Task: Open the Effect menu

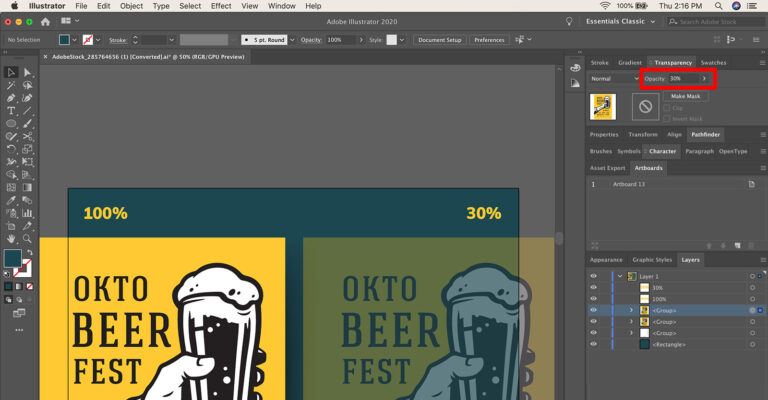Action: [x=221, y=6]
